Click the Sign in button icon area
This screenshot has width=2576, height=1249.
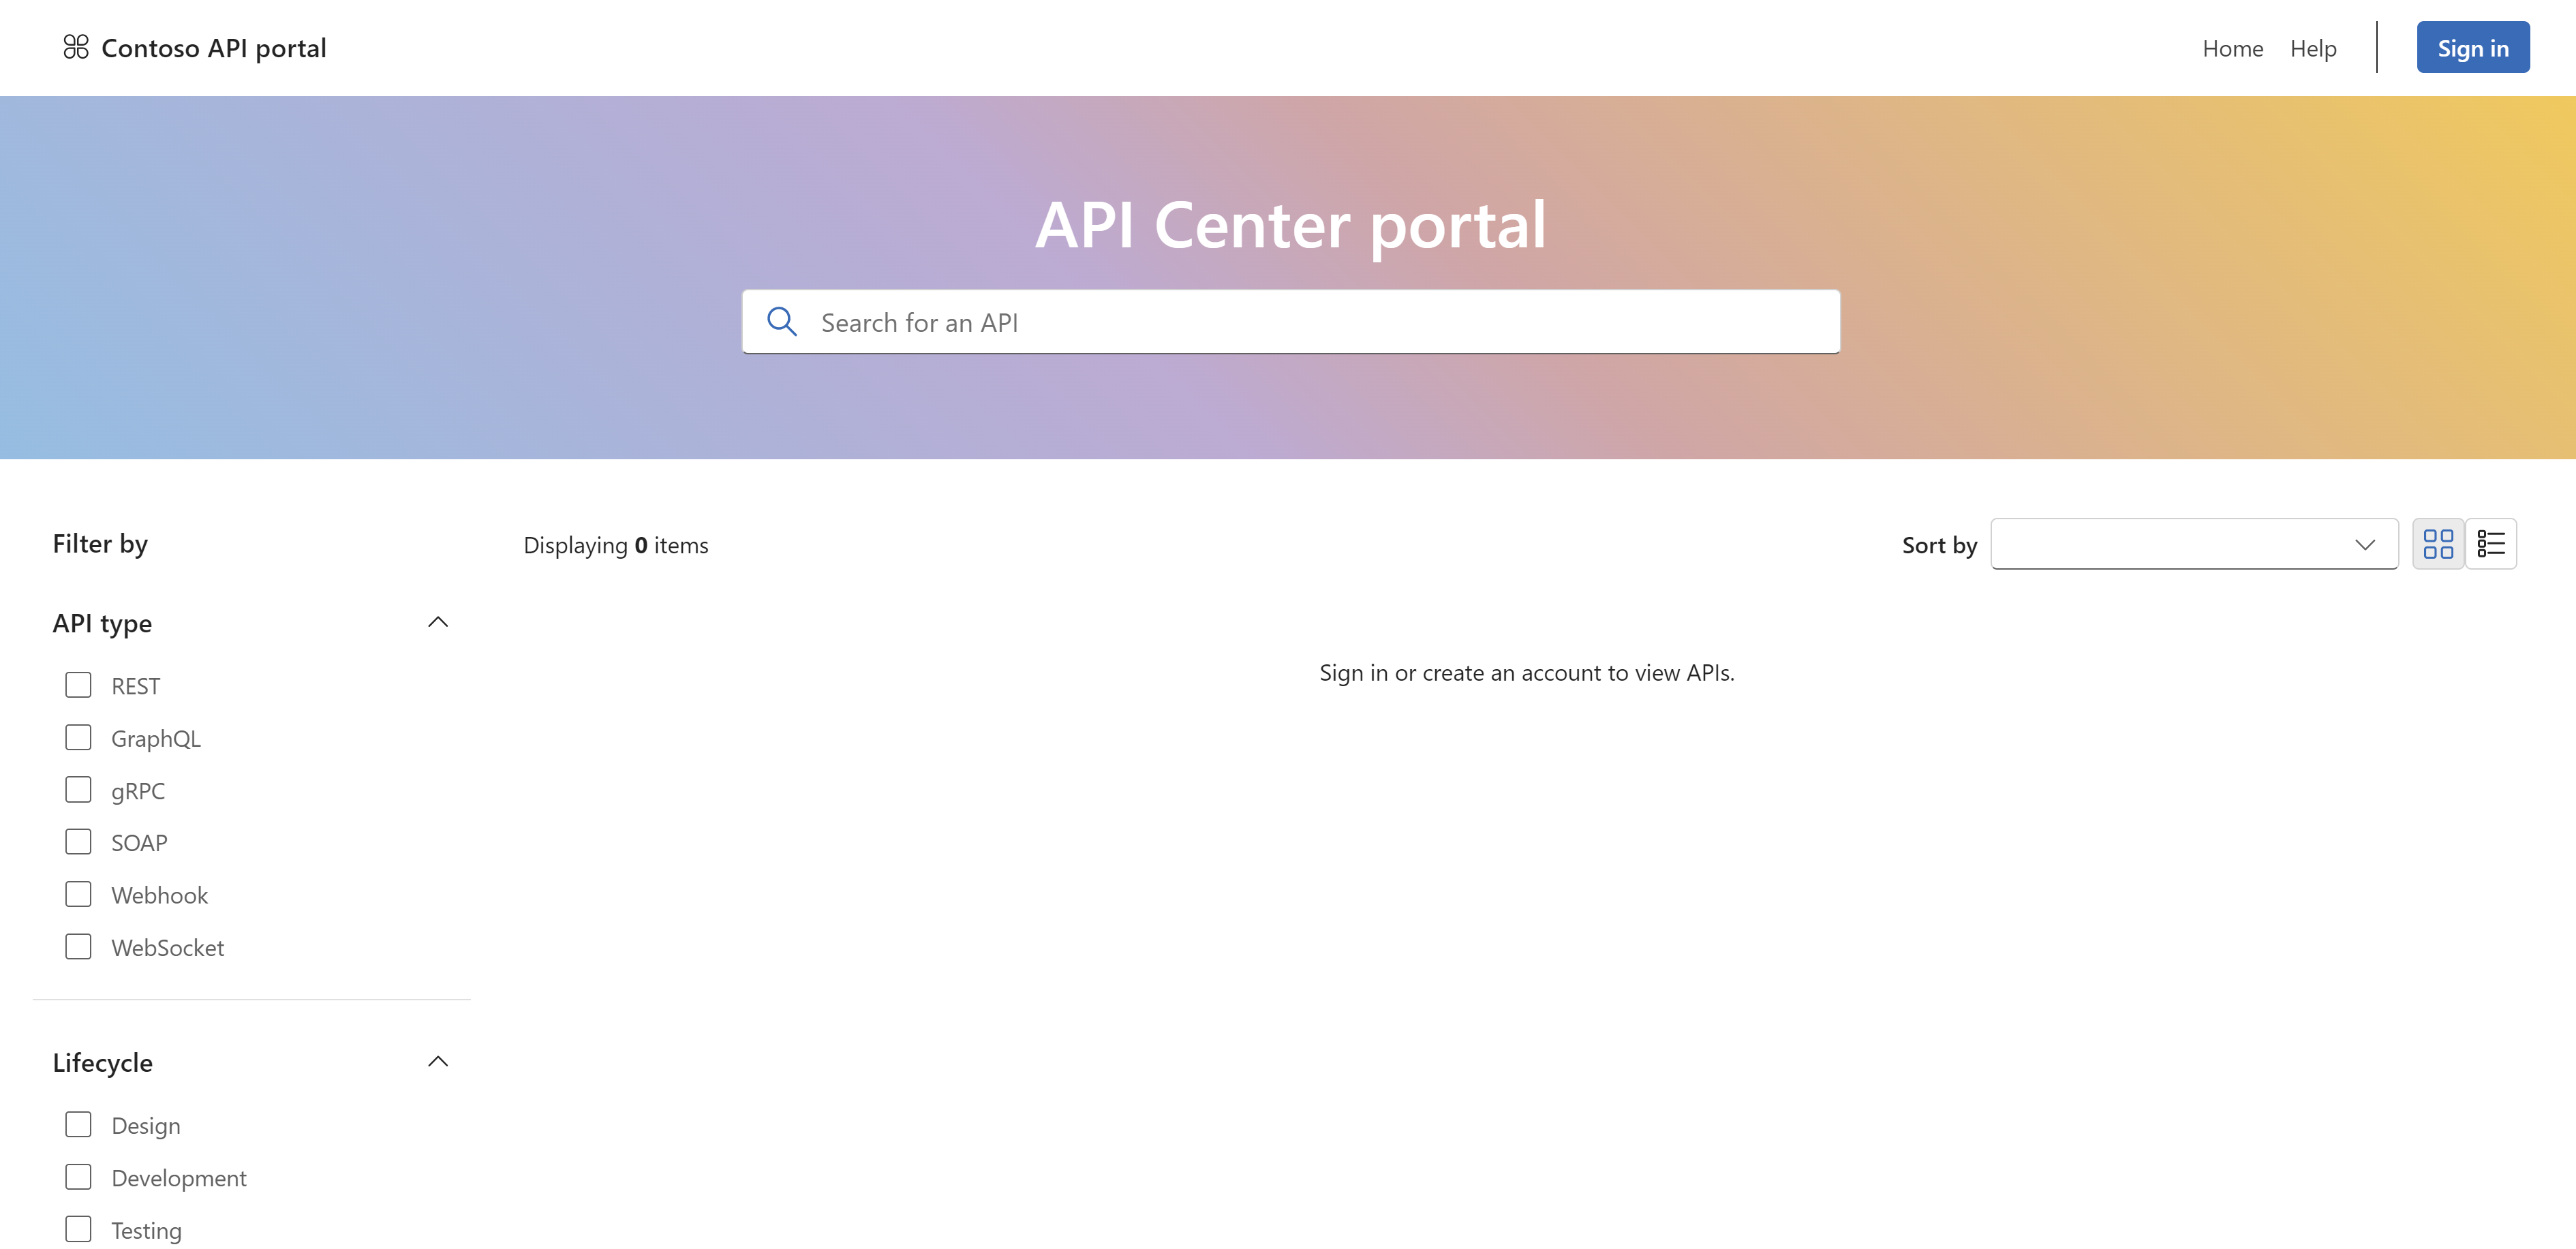(2468, 46)
